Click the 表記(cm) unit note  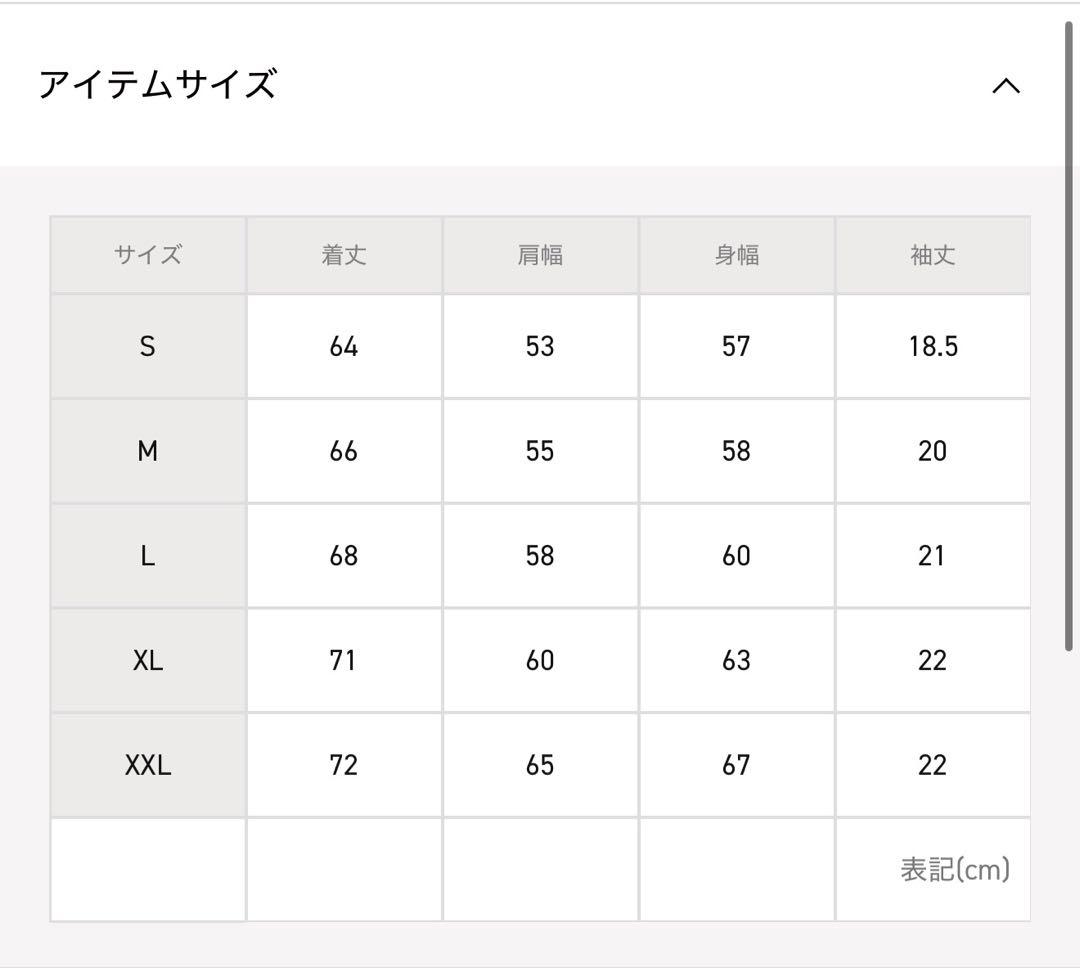coord(954,869)
